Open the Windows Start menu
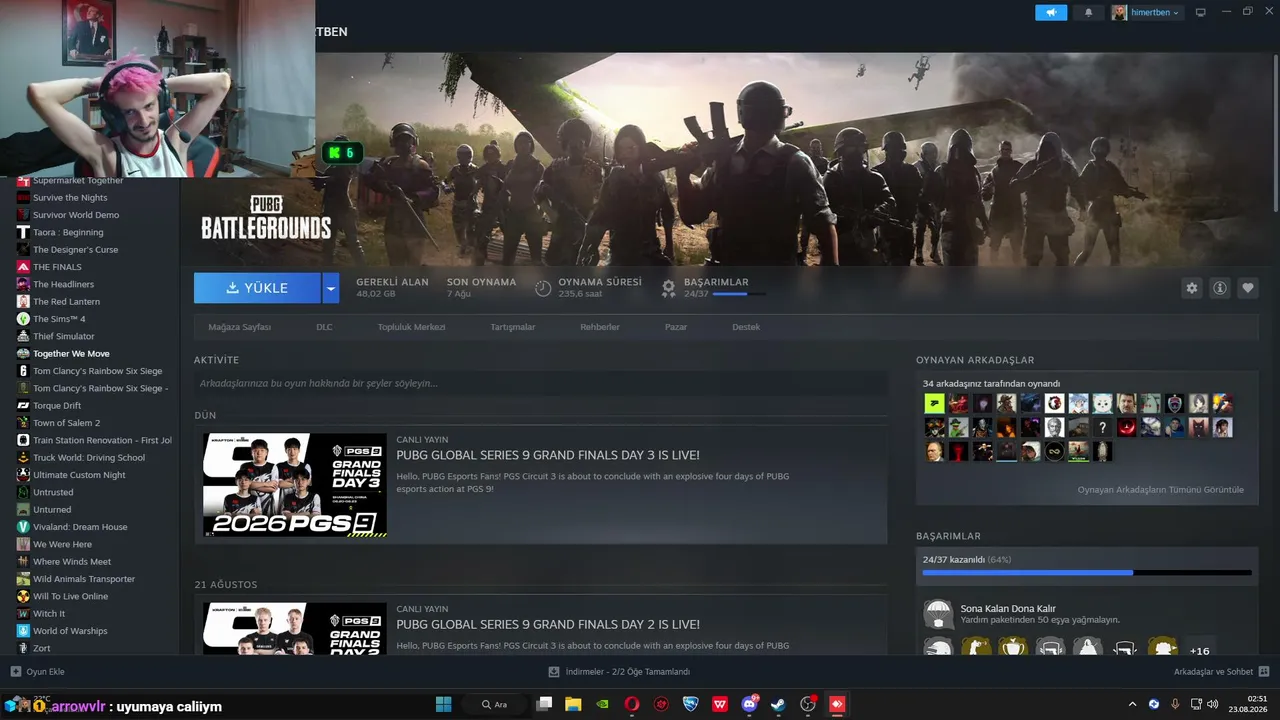 [443, 704]
